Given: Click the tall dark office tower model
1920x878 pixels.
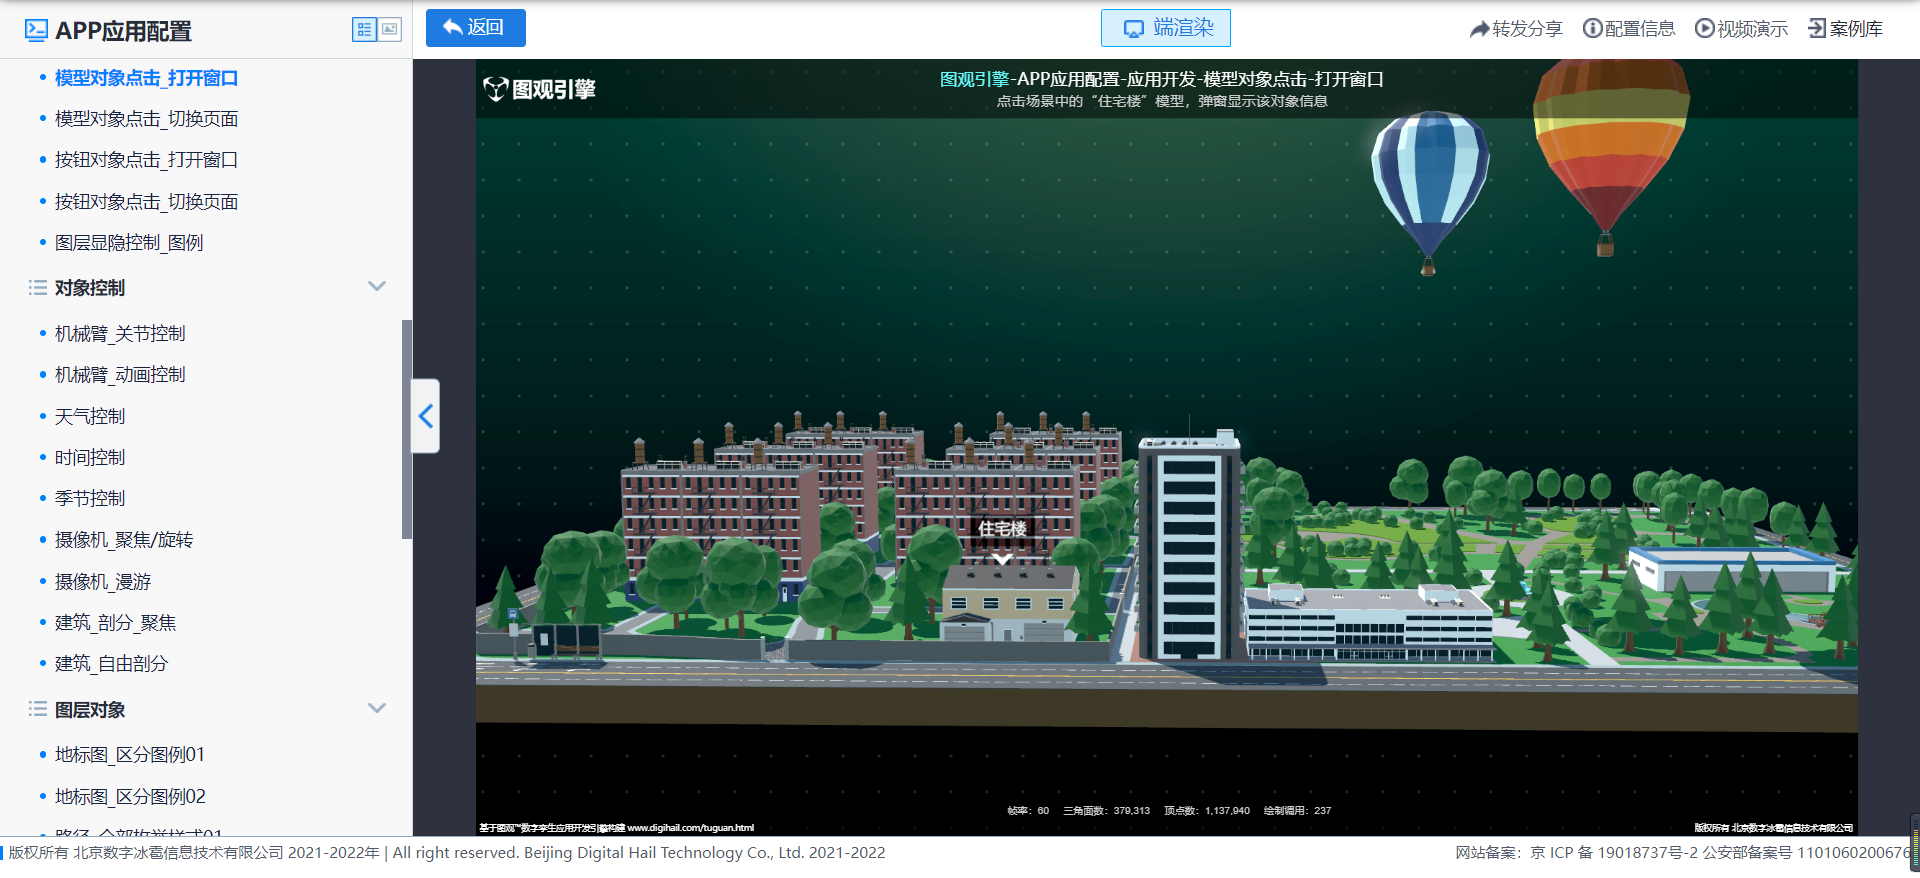Looking at the screenshot, I should click(x=1189, y=548).
